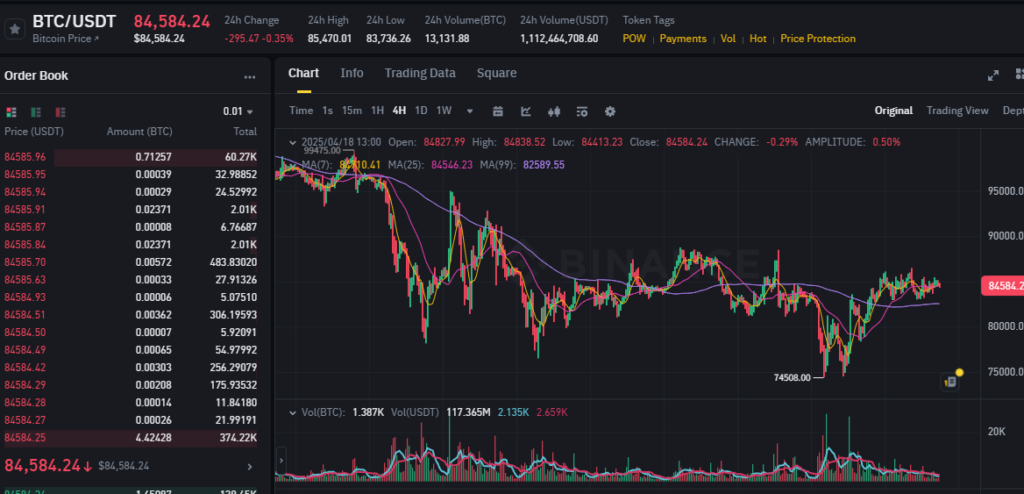Click the current price label 84584 on price axis

tap(1002, 286)
